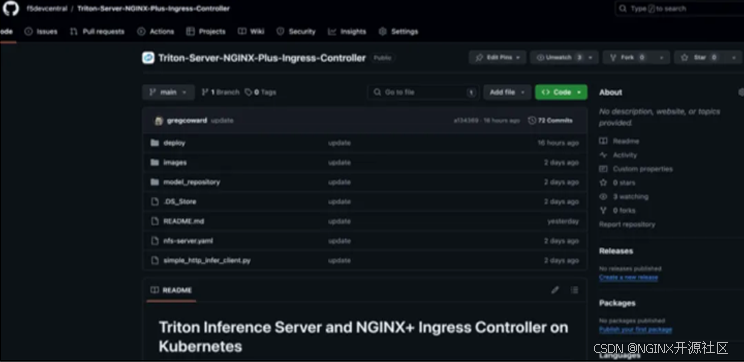The image size is (744, 362).
Task: Open the main branch dropdown
Action: 168,92
